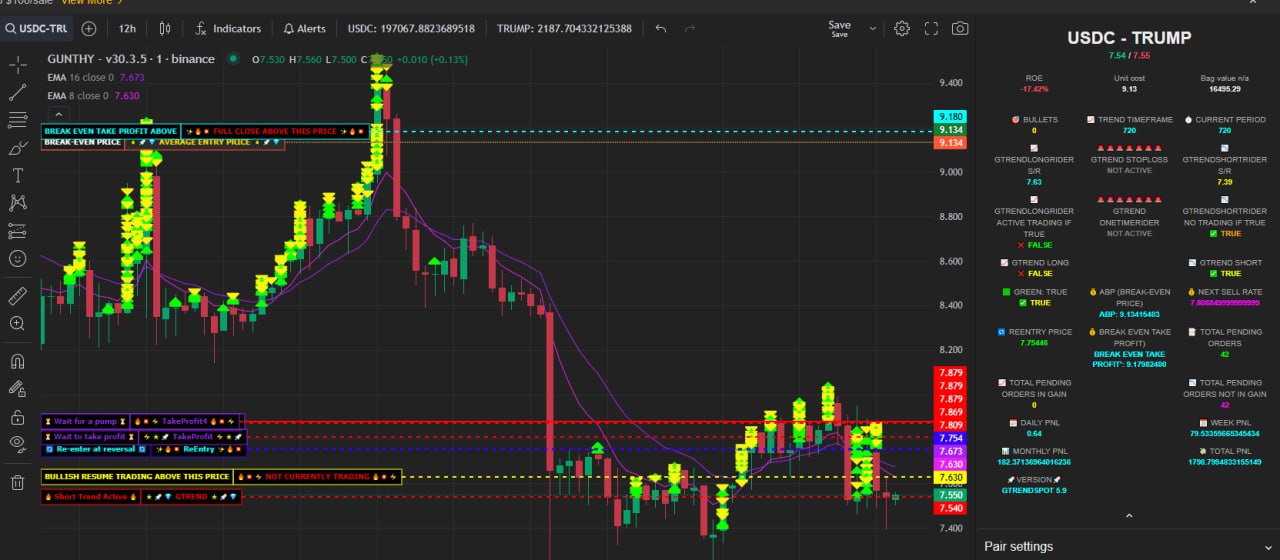
Task: Click the Short Trend Active label
Action: point(90,497)
